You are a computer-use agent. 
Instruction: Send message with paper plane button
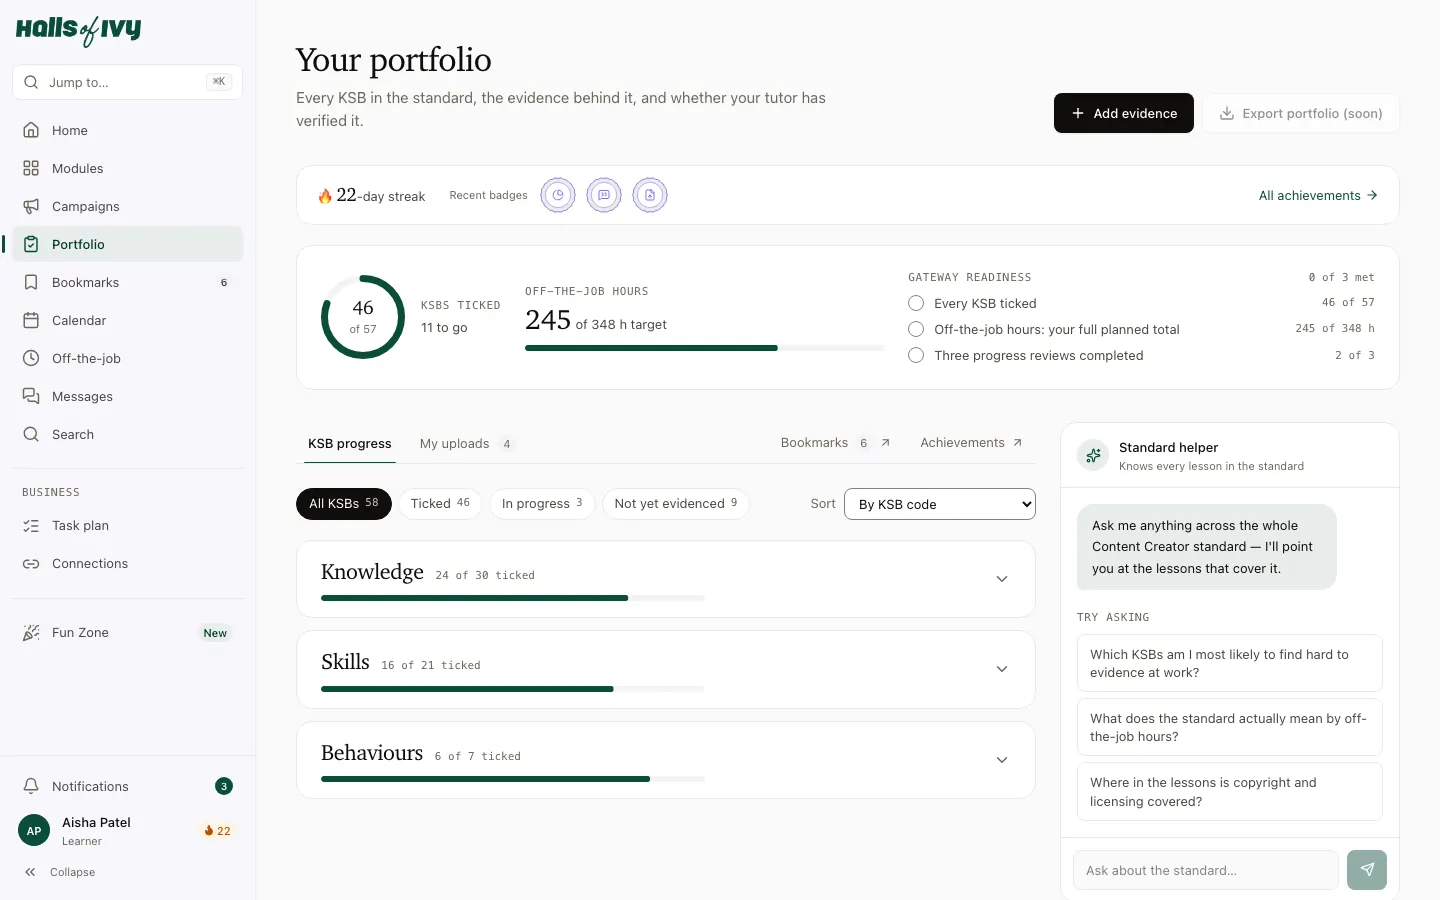click(x=1367, y=870)
